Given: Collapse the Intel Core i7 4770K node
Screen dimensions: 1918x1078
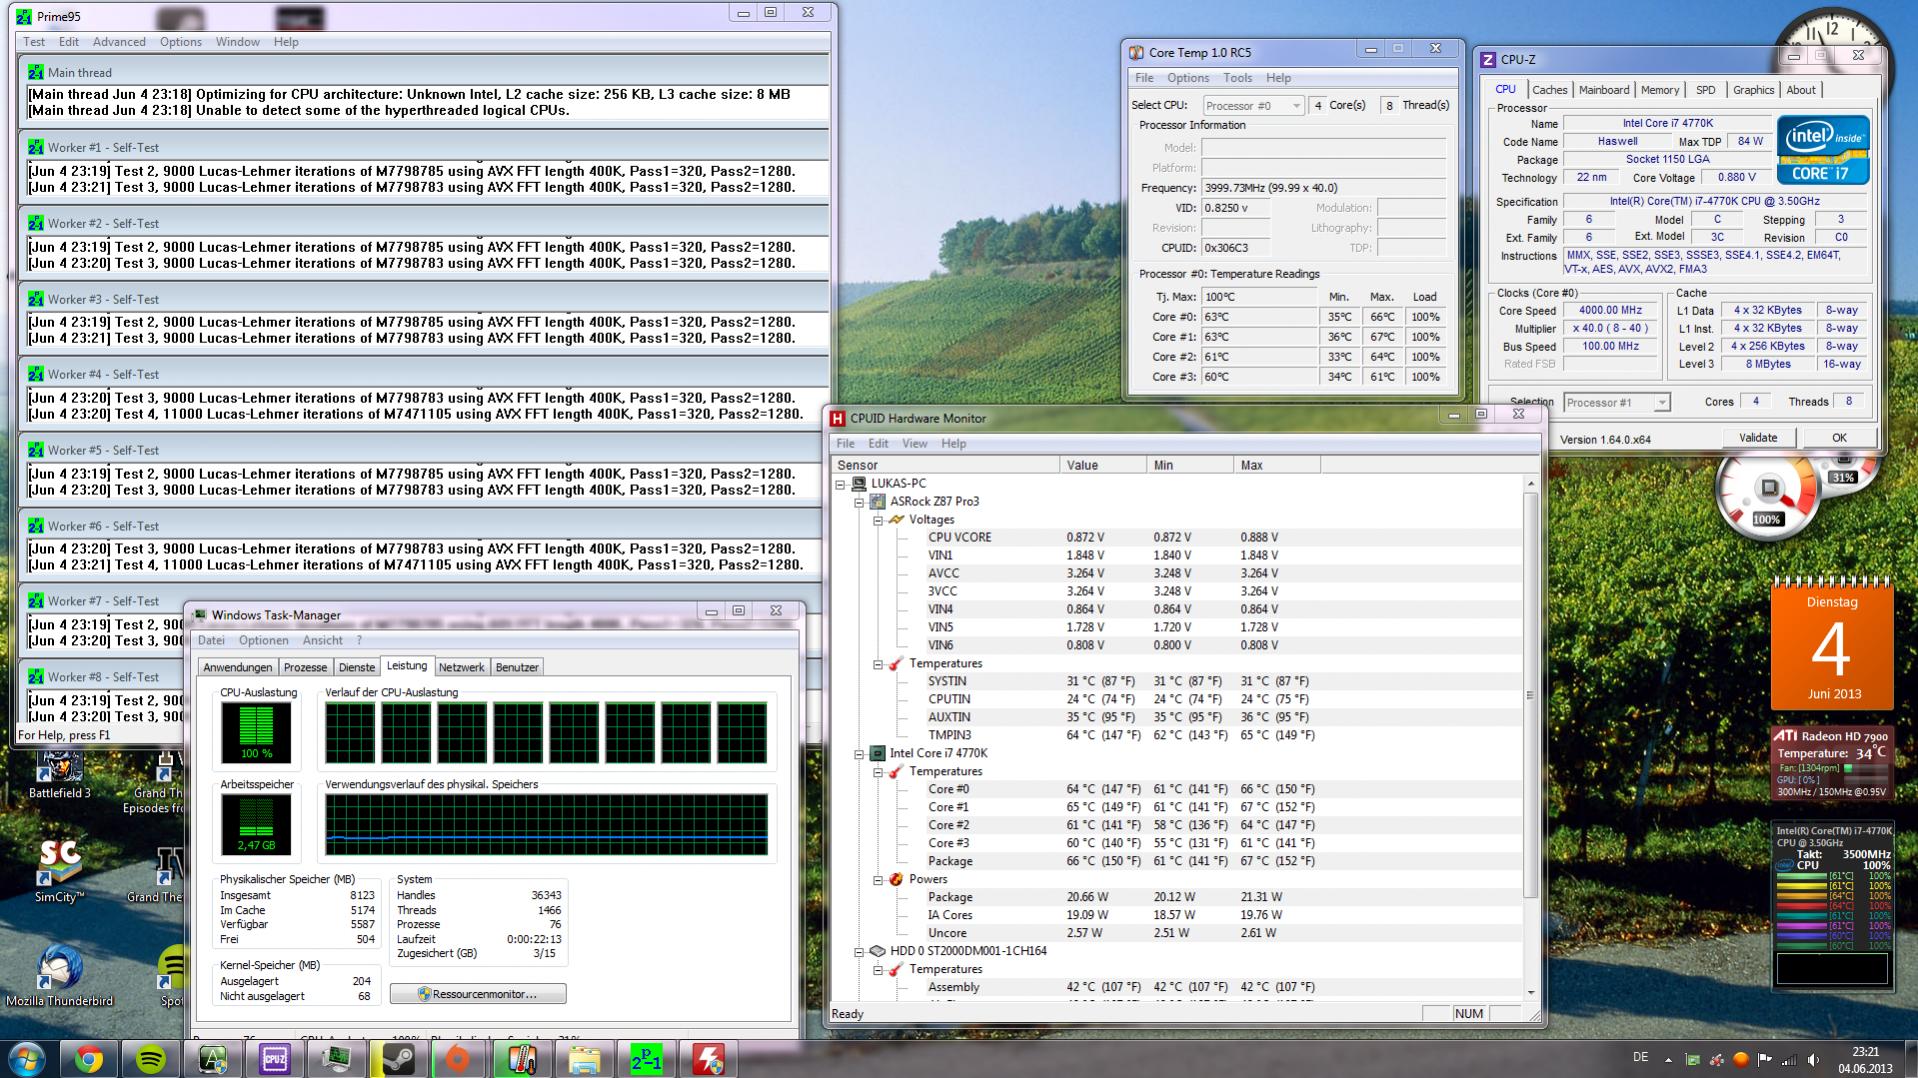Looking at the screenshot, I should [859, 754].
